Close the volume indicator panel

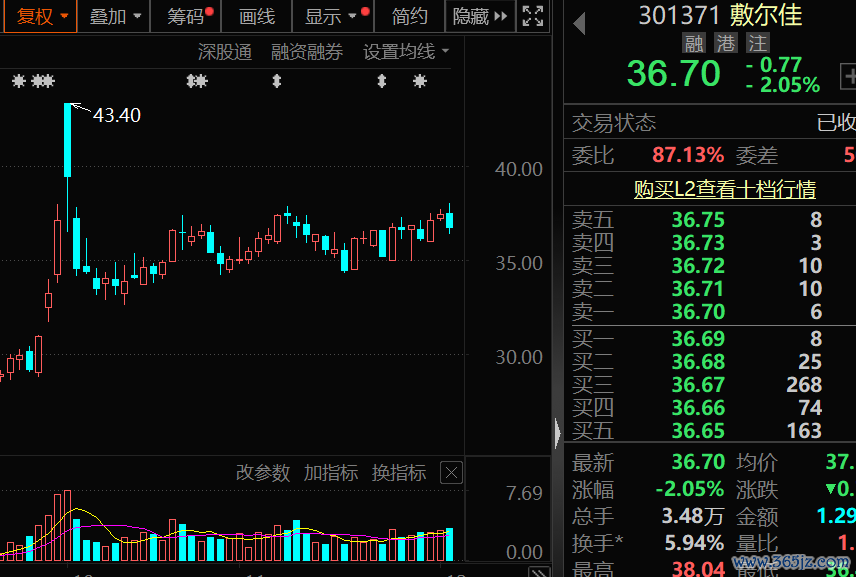(x=451, y=473)
